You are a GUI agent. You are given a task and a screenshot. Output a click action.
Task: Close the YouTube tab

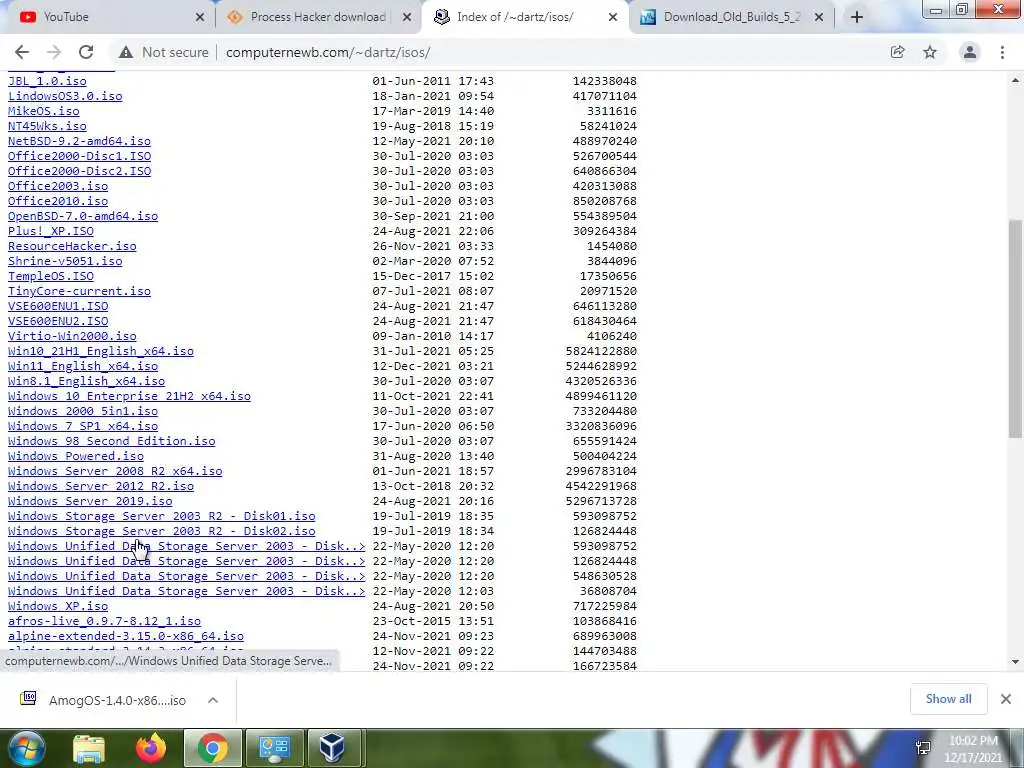pos(200,17)
